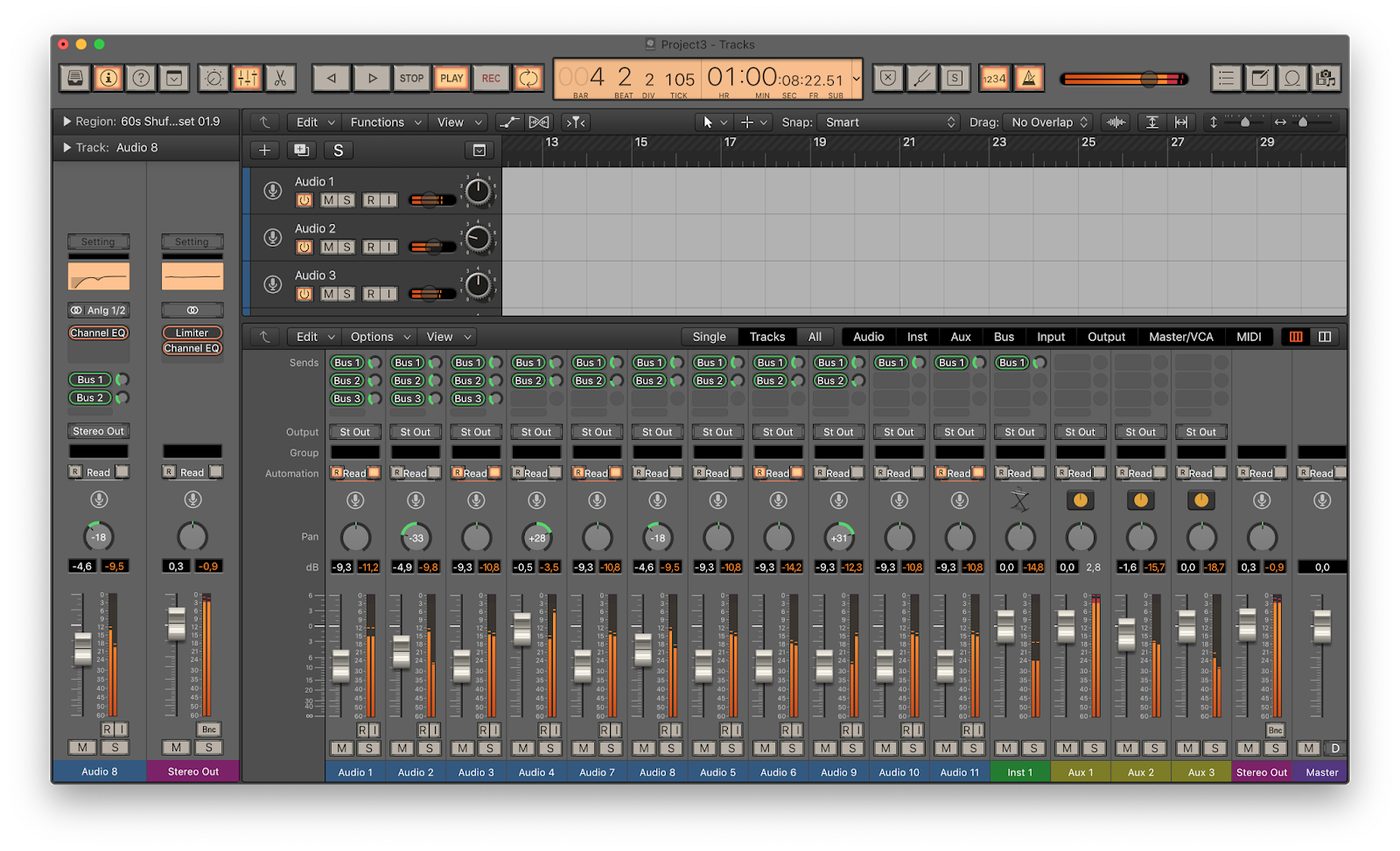Click the Replace mode button with X shield

pyautogui.click(x=888, y=78)
